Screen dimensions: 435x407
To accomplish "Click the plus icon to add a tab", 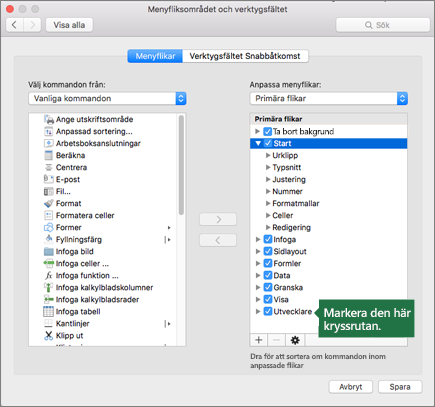I will [259, 340].
